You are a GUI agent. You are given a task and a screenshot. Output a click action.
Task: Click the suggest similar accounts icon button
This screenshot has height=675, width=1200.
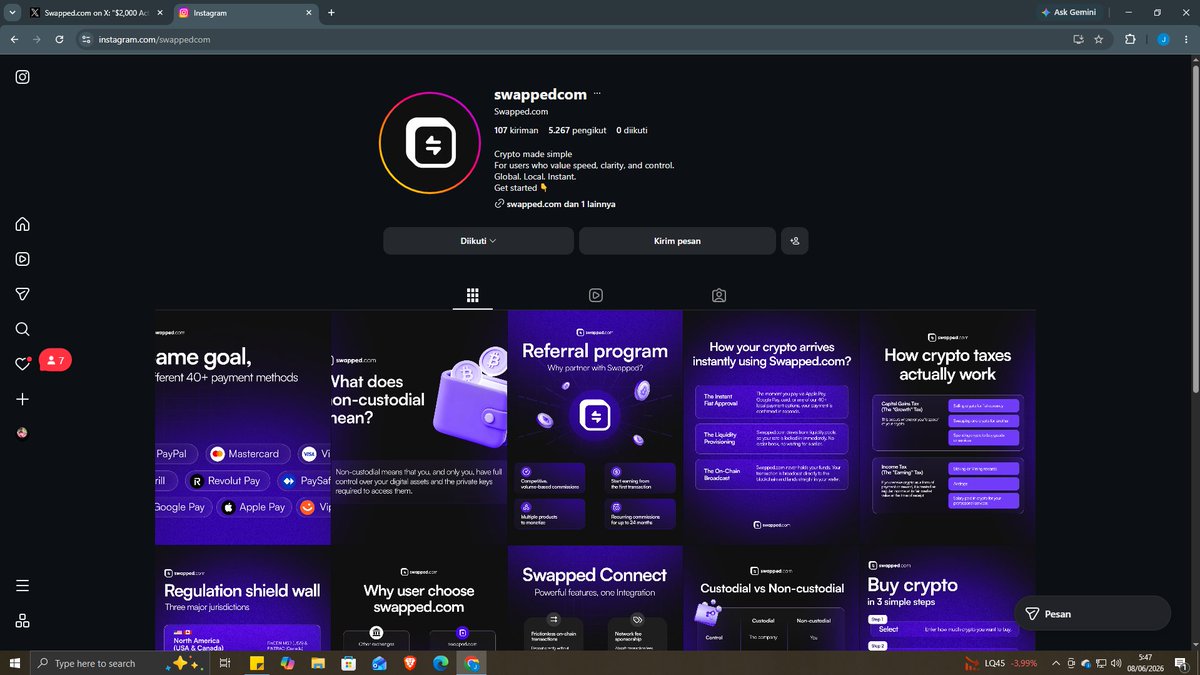795,241
